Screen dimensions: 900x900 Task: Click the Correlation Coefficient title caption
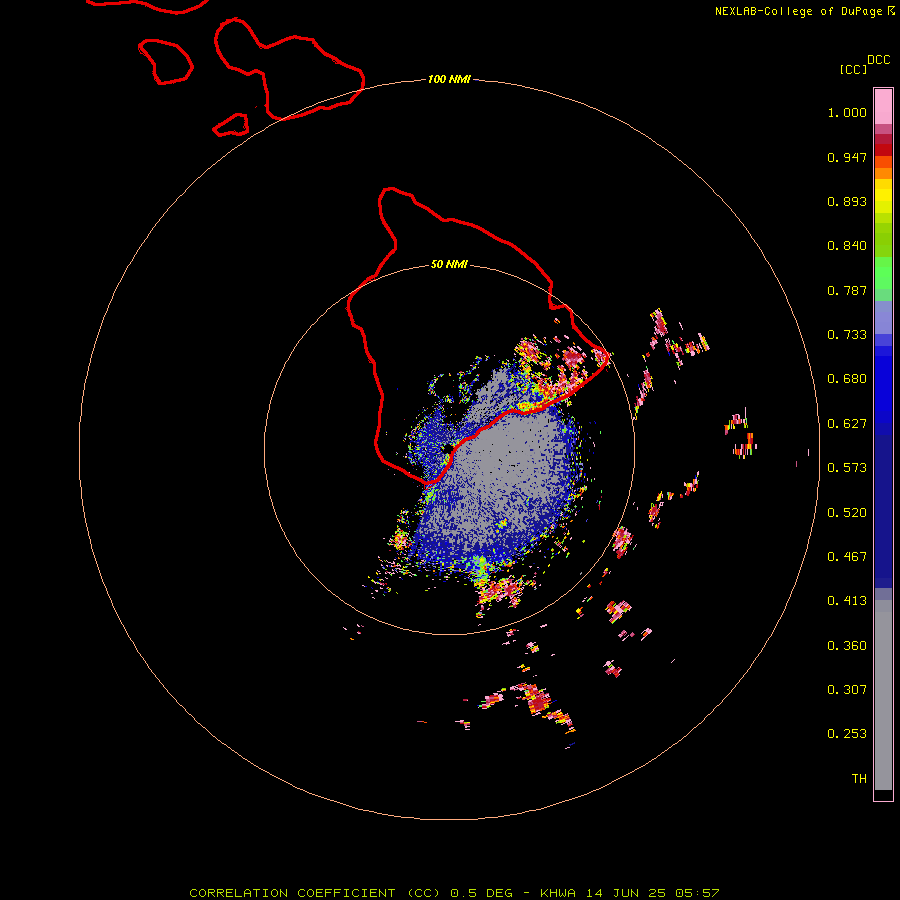click(x=454, y=893)
